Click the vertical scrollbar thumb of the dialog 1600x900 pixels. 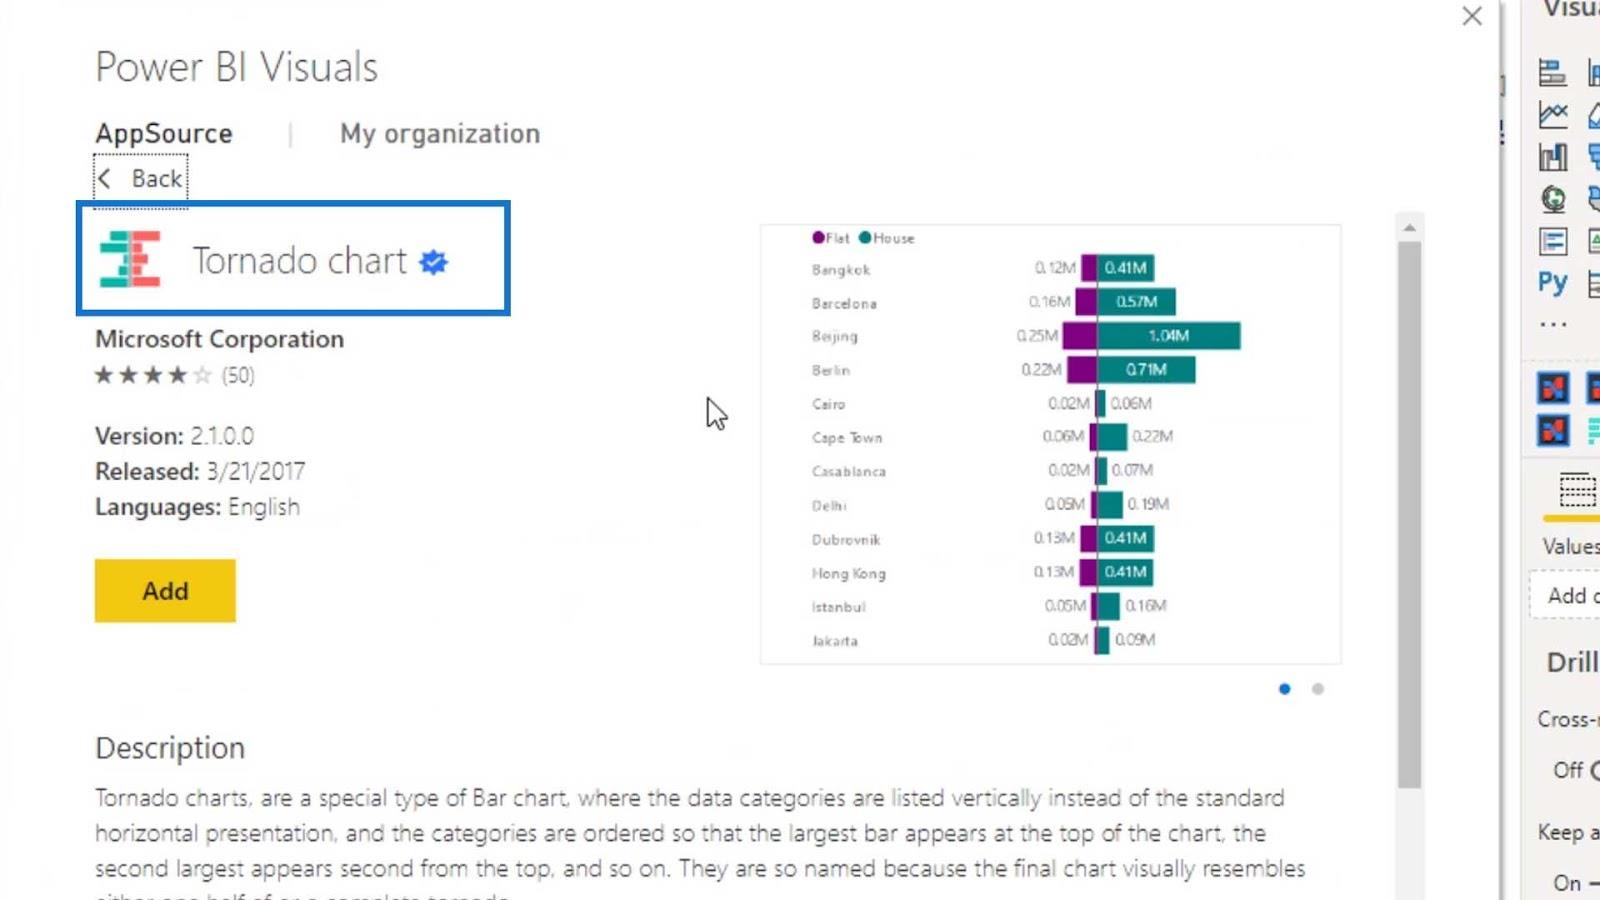click(x=1410, y=515)
